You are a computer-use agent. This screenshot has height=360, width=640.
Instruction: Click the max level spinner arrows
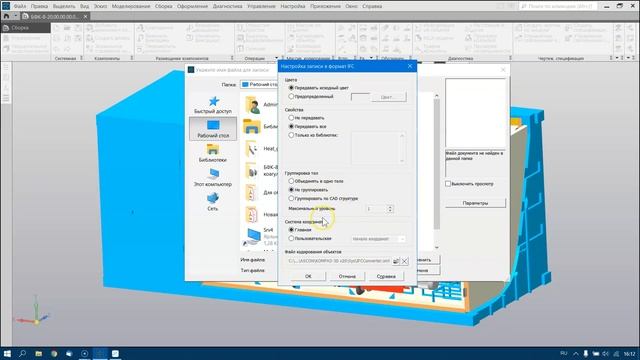390,209
